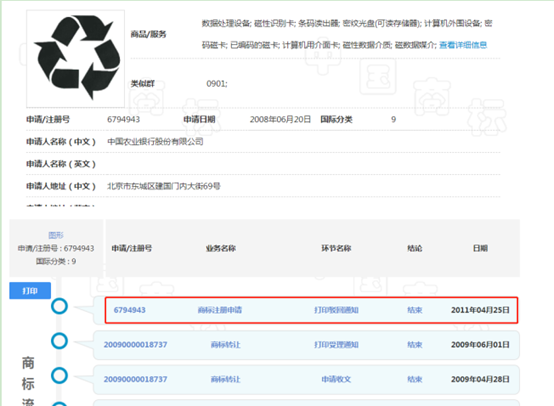Click the 环节名称 column header
Viewport: 554px width, 406px height.
[336, 248]
